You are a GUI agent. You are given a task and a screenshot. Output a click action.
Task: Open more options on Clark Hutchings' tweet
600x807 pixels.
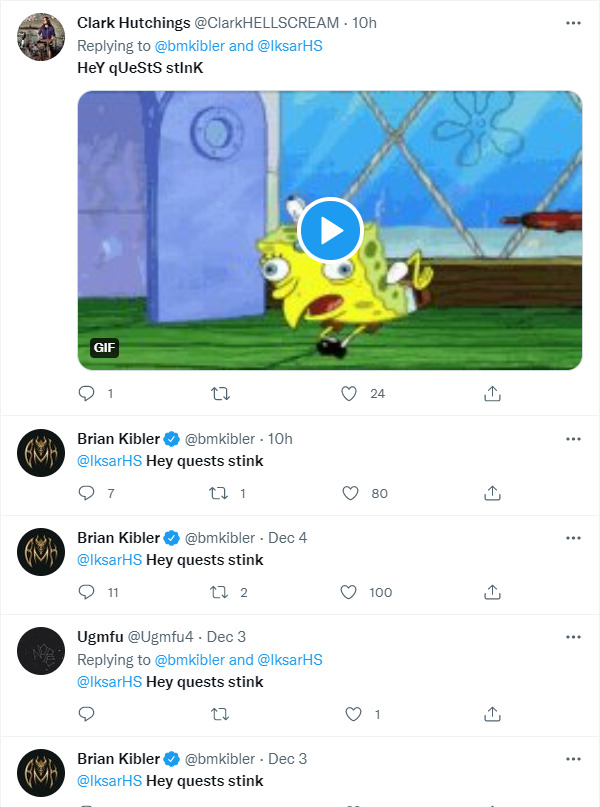pyautogui.click(x=573, y=22)
